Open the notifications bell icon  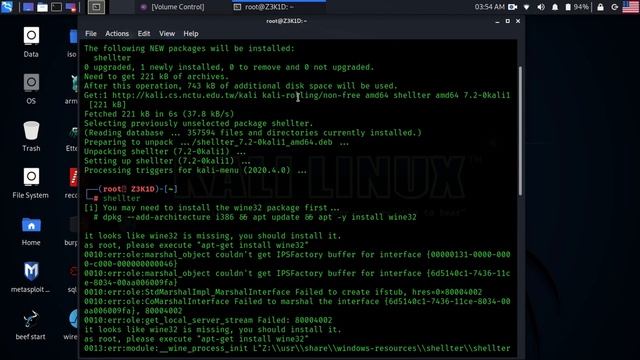(x=555, y=7)
